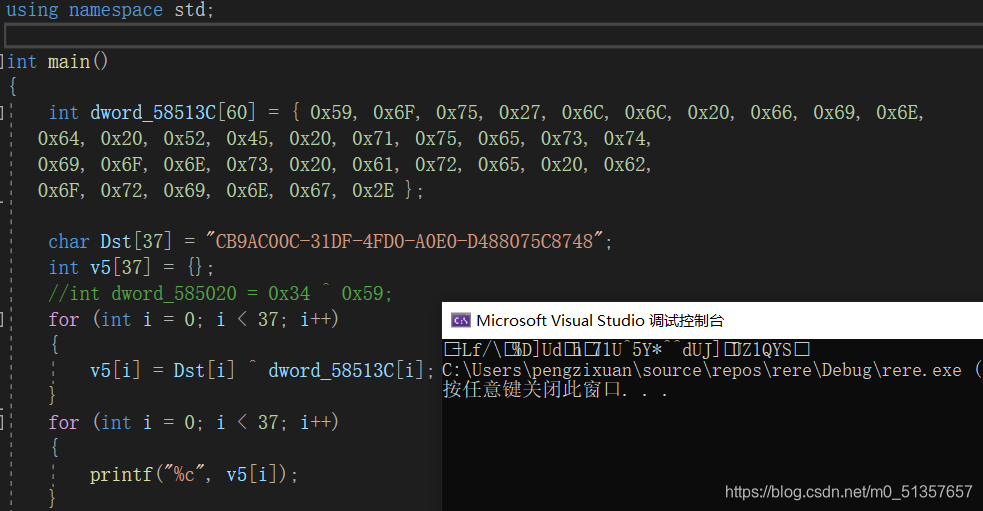The image size is (983, 511).
Task: Click the 0x71 array value
Action: (x=373, y=139)
